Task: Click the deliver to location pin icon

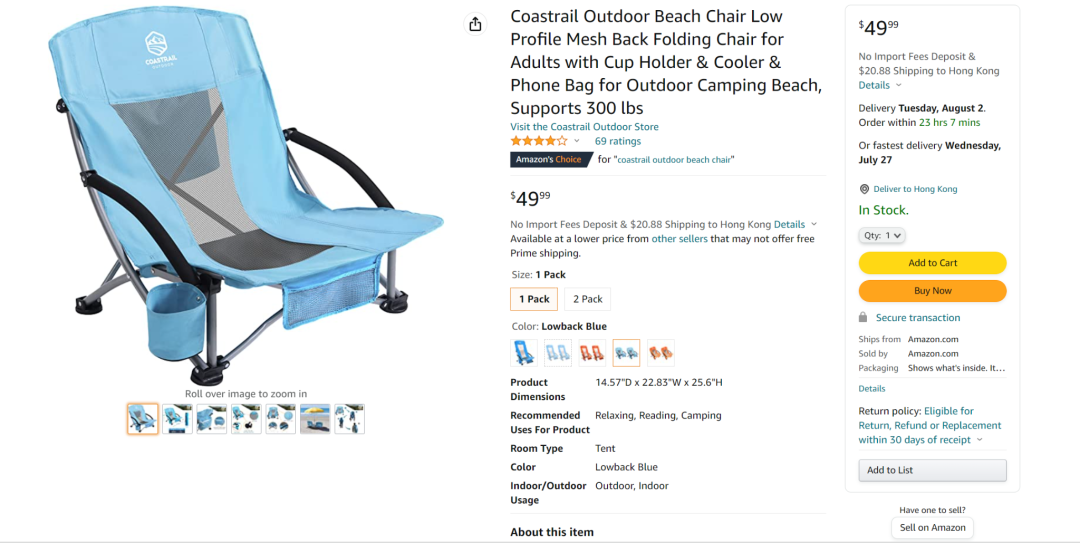Action: coord(864,189)
